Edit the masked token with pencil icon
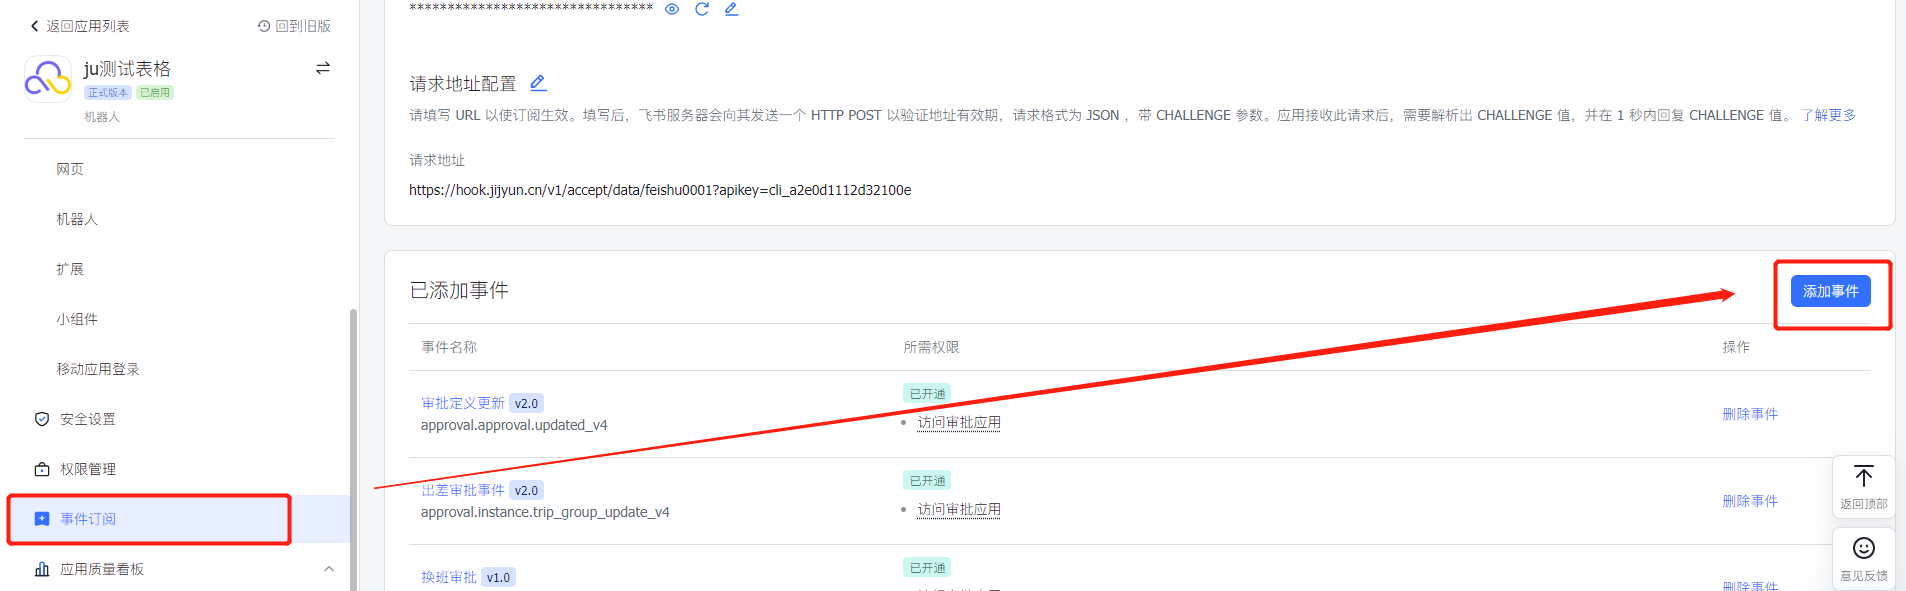The height and width of the screenshot is (591, 1906). (731, 9)
